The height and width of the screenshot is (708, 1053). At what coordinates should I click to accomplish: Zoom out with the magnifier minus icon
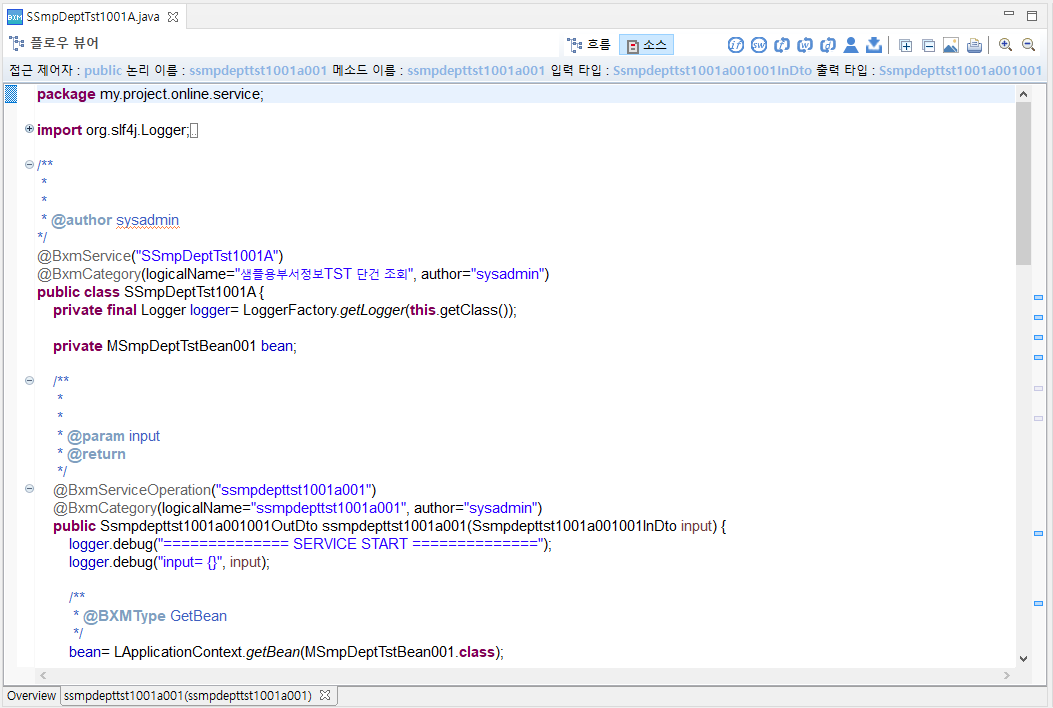pos(1028,45)
